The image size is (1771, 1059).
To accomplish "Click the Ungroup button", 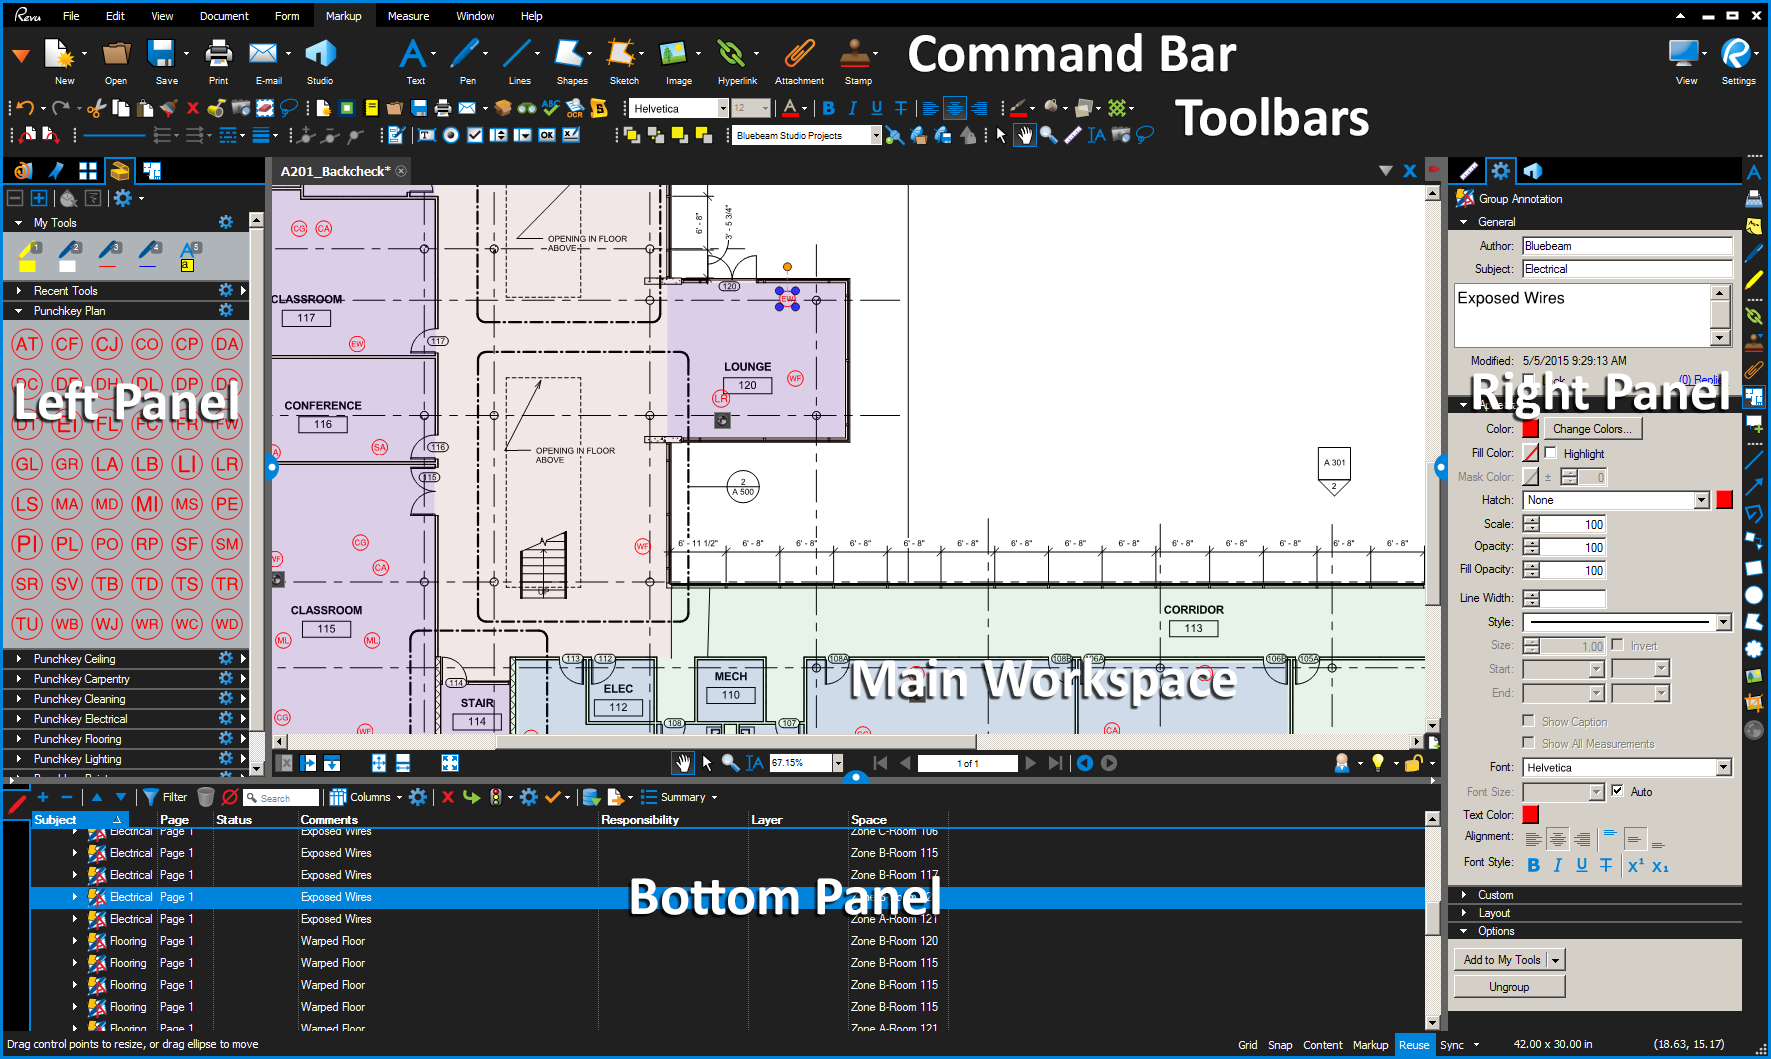I will click(1508, 985).
